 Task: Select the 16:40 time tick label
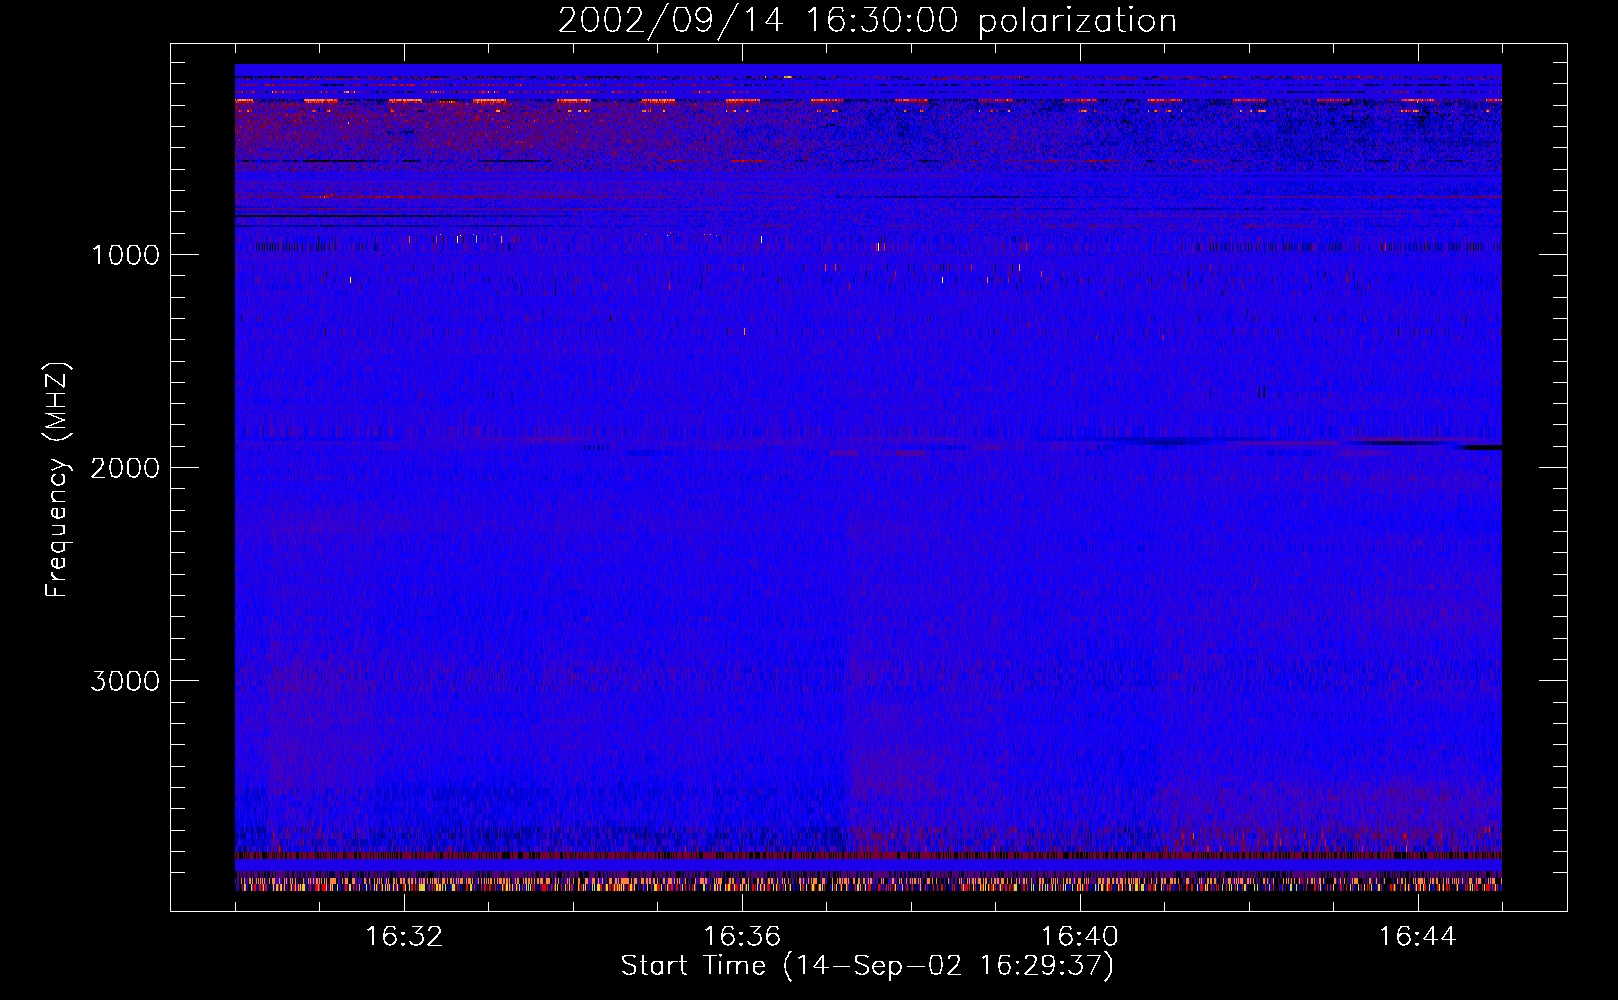pyautogui.click(x=1080, y=937)
